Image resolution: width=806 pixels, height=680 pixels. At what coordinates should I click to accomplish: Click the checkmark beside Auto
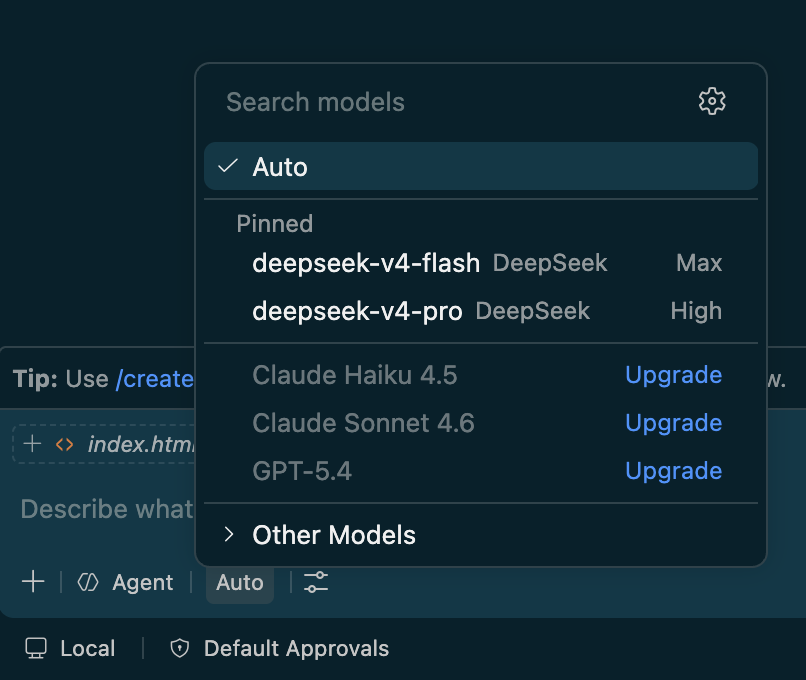tap(228, 166)
